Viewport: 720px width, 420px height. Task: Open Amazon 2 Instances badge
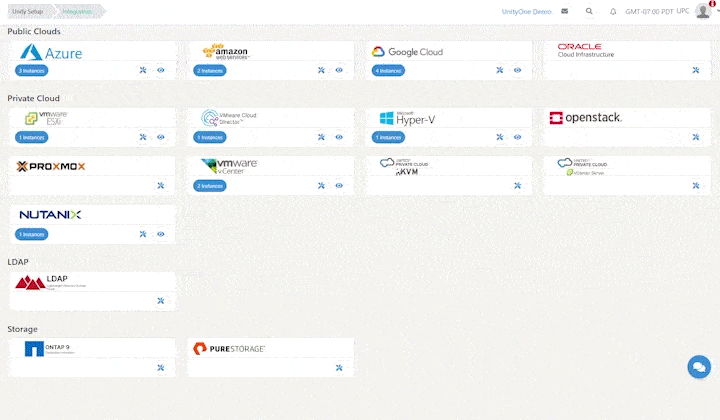coord(210,71)
